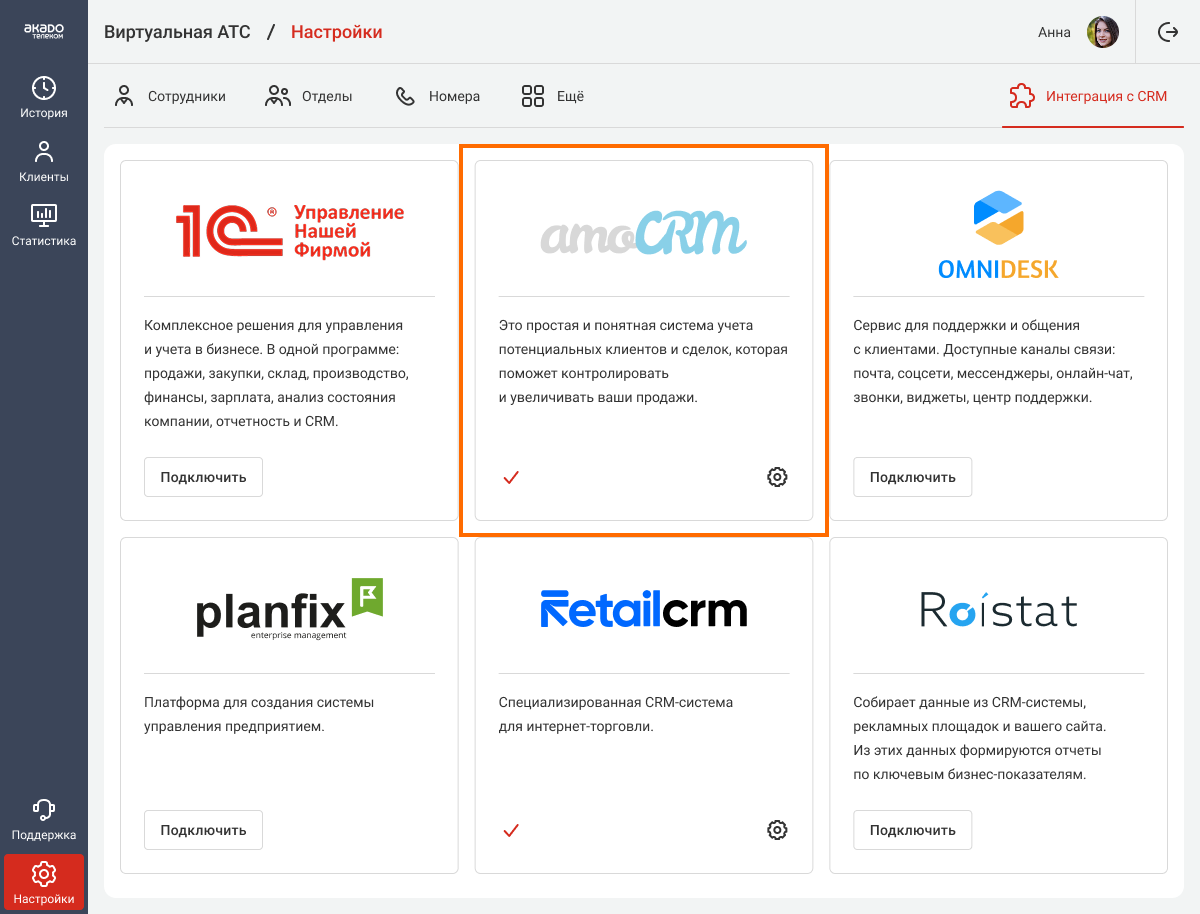The width and height of the screenshot is (1200, 914).
Task: Click the RetailCRM connected checkmark
Action: (x=511, y=830)
